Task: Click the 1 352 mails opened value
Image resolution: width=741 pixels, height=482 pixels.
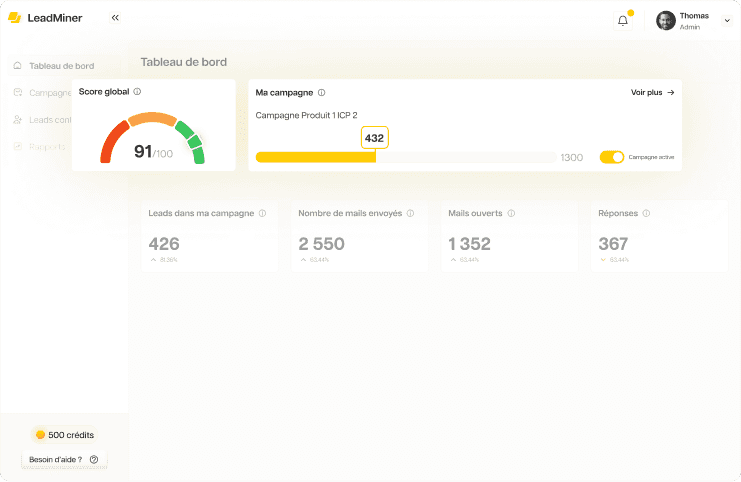Action: pos(469,244)
